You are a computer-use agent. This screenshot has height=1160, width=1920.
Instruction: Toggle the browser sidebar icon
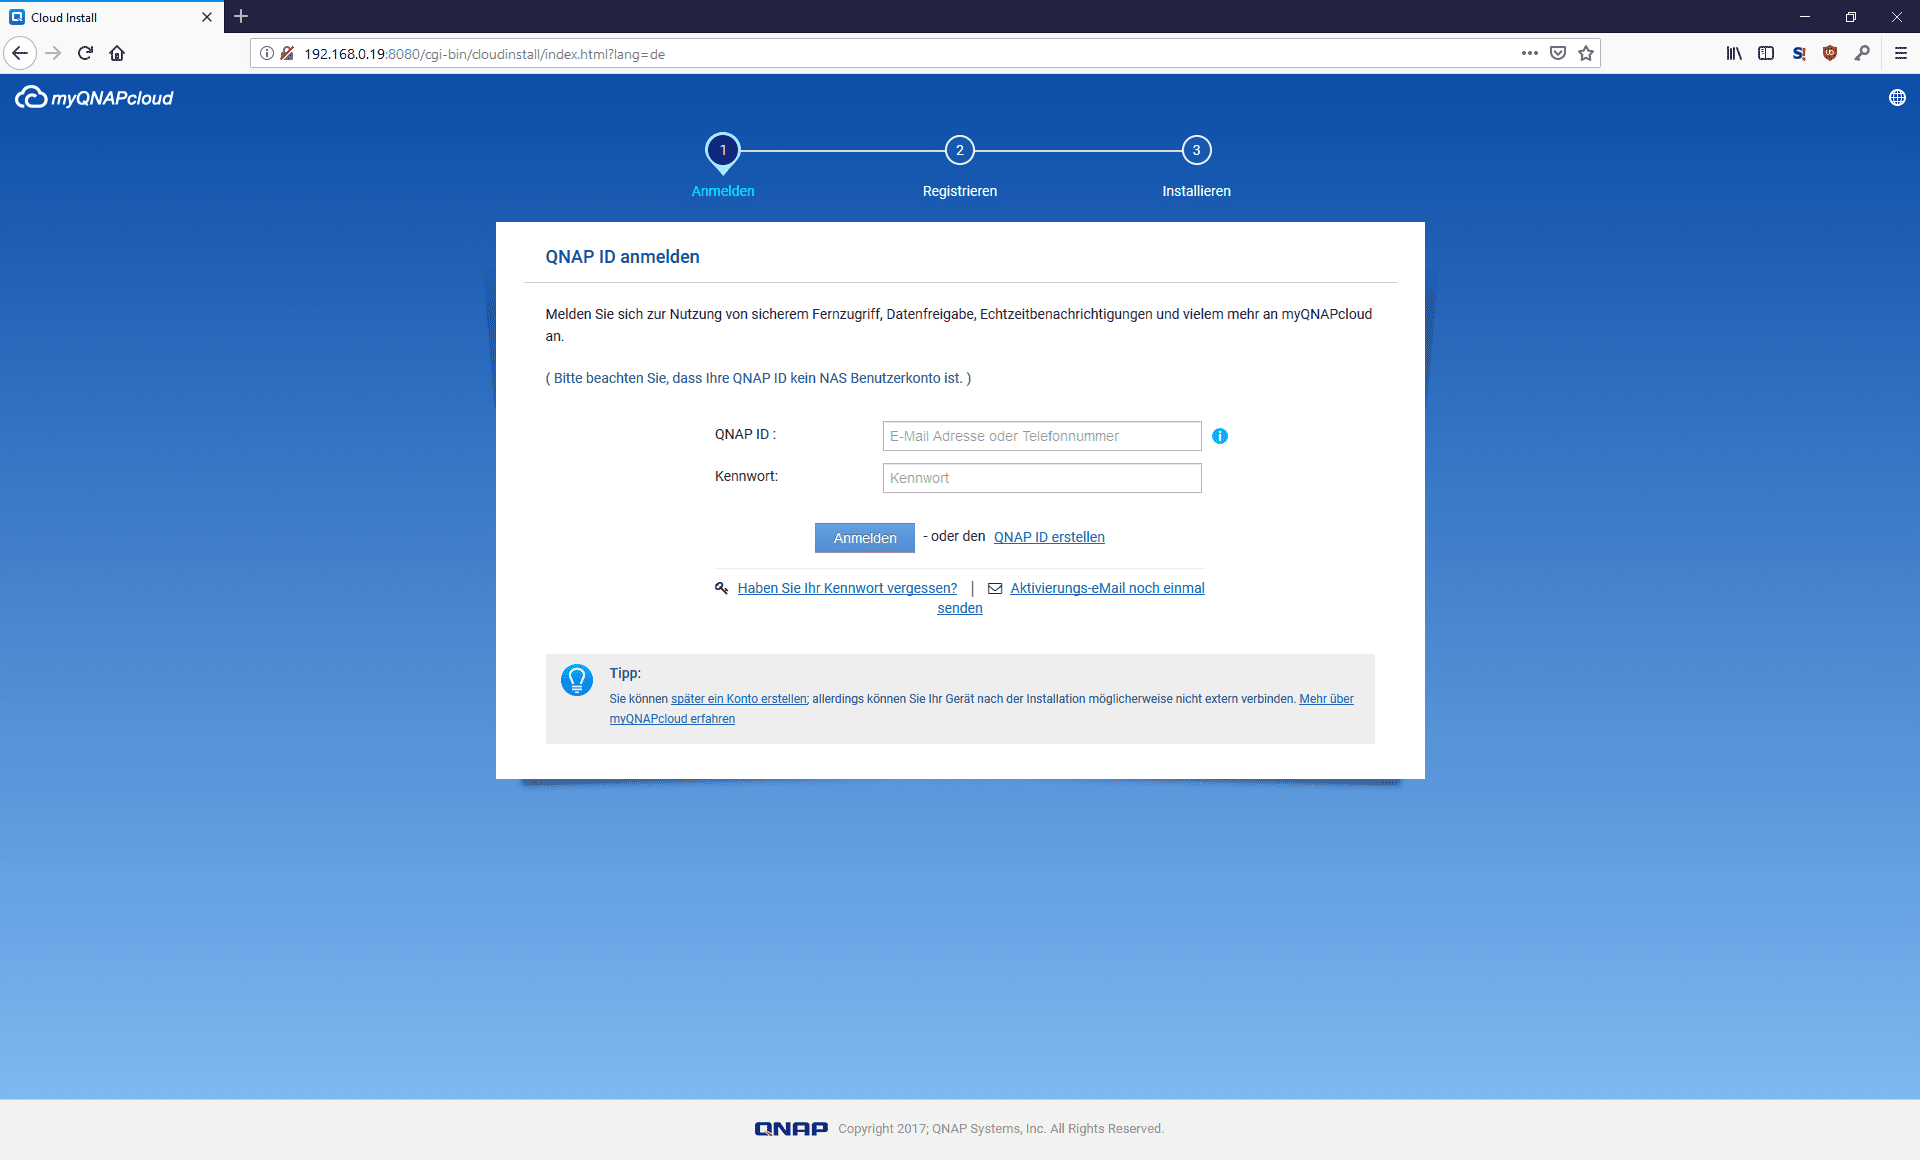click(1765, 54)
